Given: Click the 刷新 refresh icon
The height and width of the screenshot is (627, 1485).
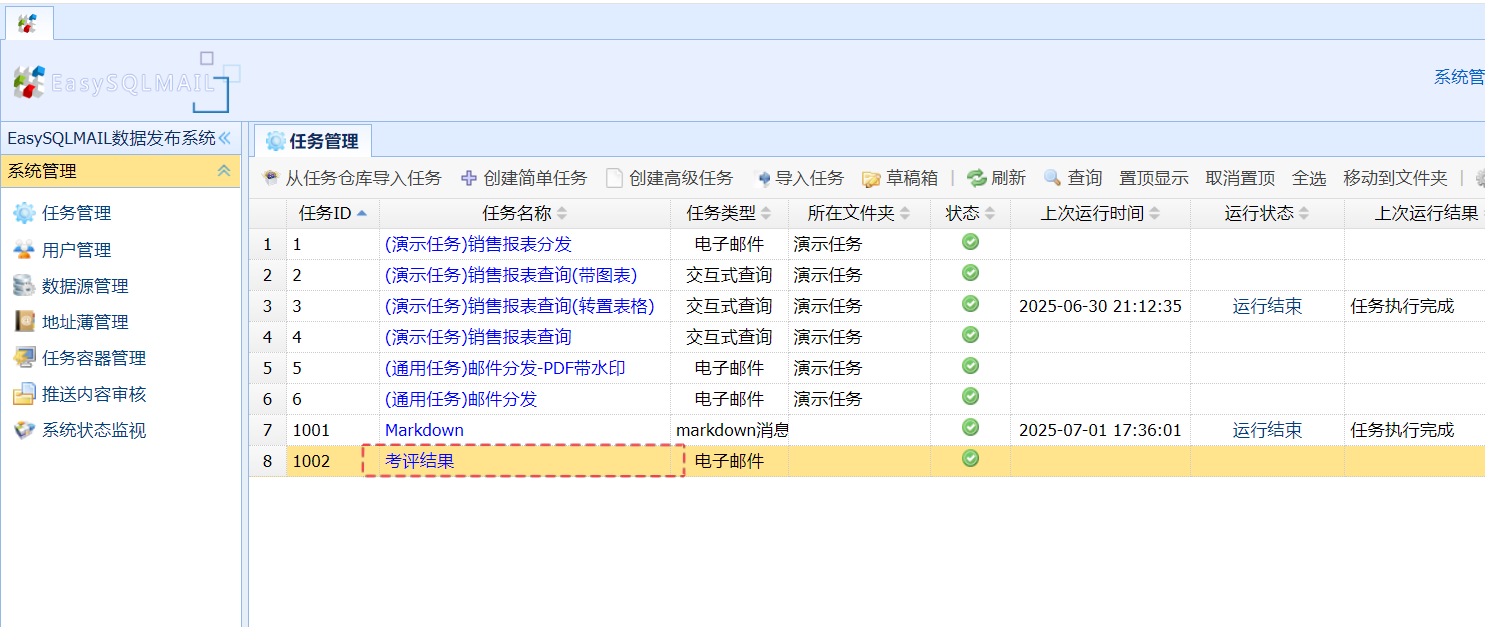Looking at the screenshot, I should [x=976, y=178].
